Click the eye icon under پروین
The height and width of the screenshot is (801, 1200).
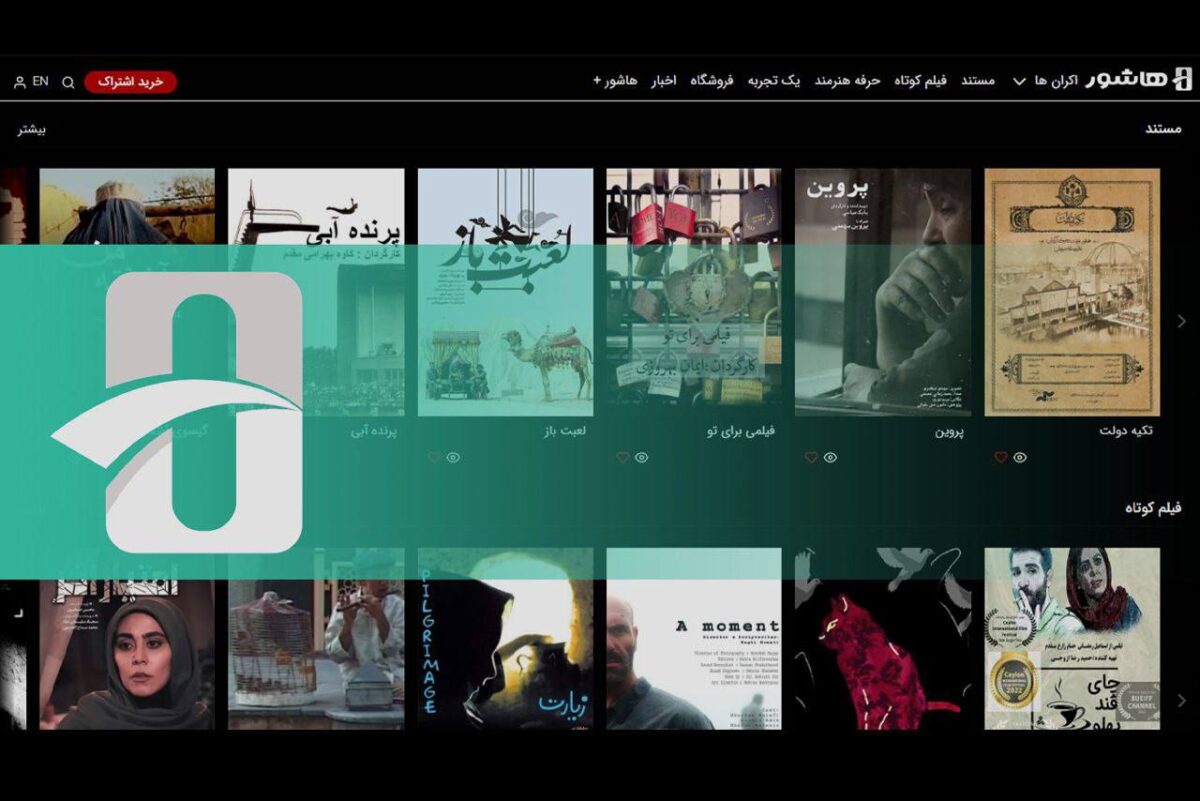coord(830,458)
